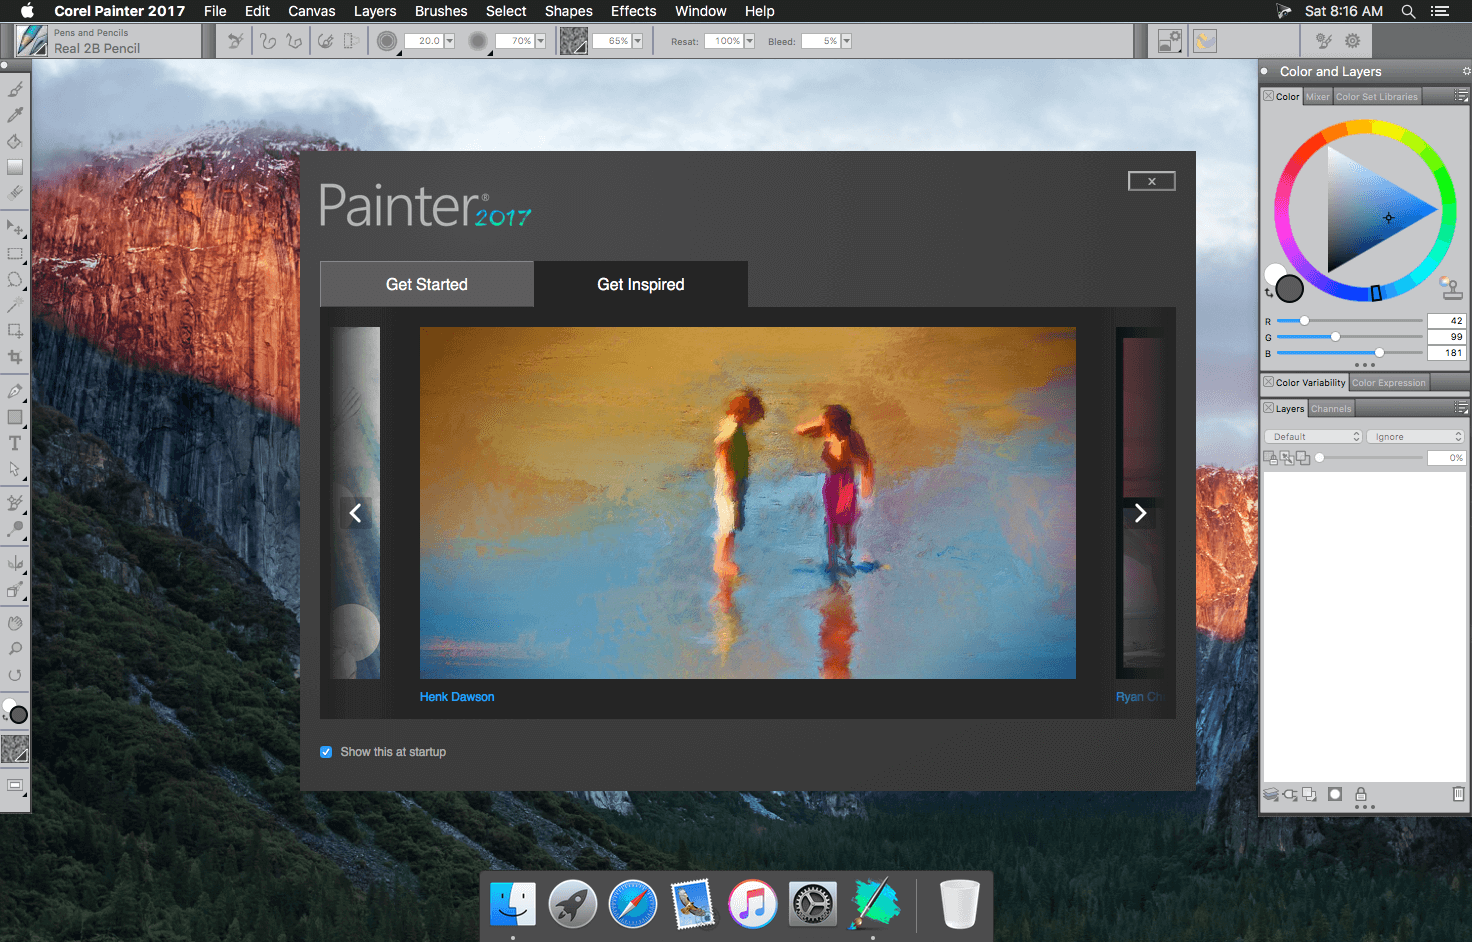Open the paper selector in toolbox
This screenshot has width=1472, height=942.
pyautogui.click(x=15, y=749)
